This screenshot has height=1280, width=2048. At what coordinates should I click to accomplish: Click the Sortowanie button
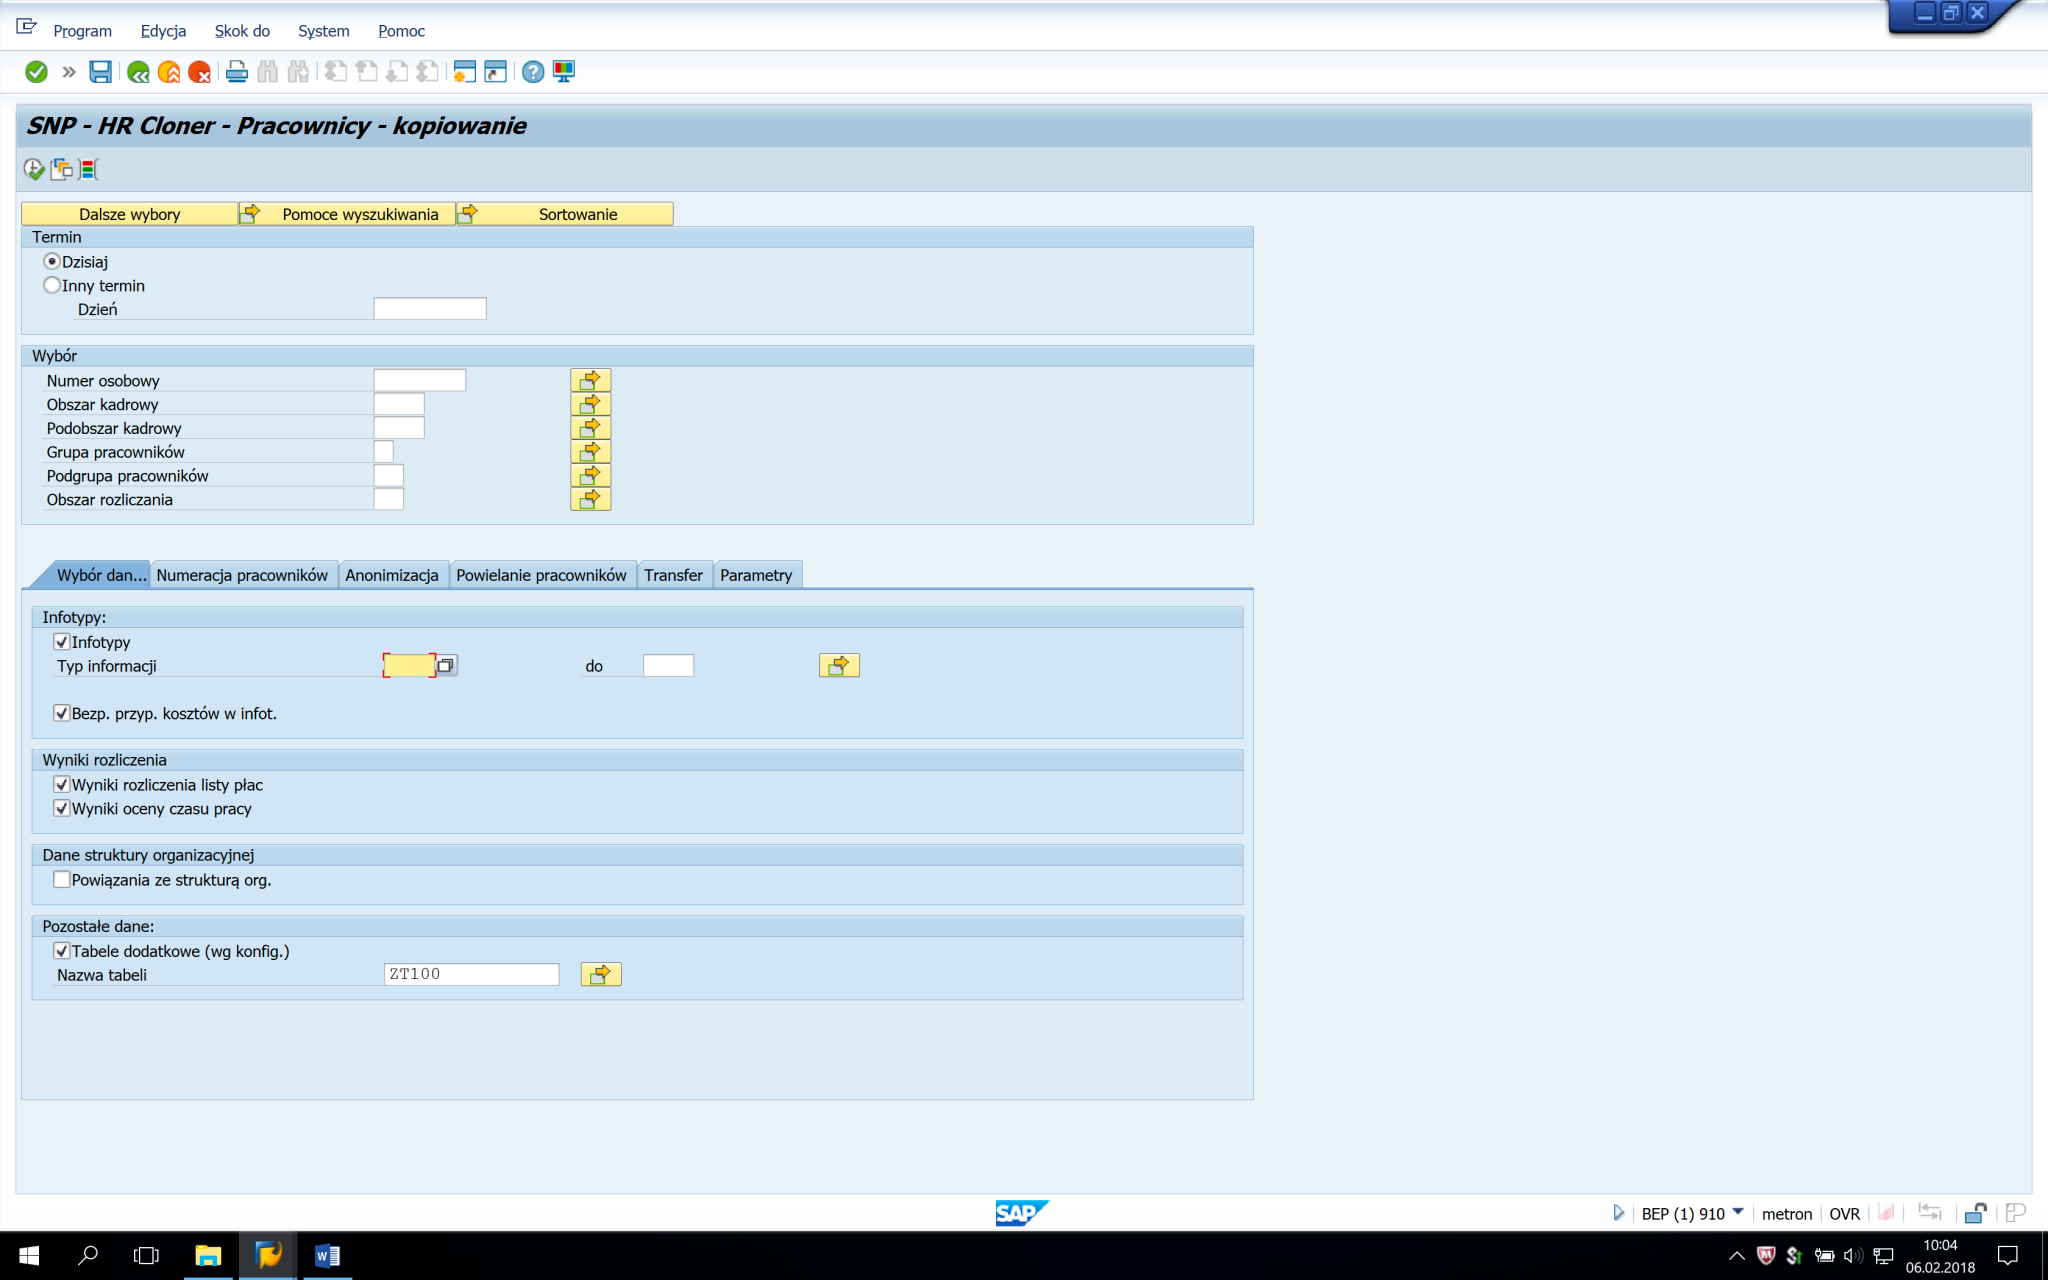coord(566,214)
